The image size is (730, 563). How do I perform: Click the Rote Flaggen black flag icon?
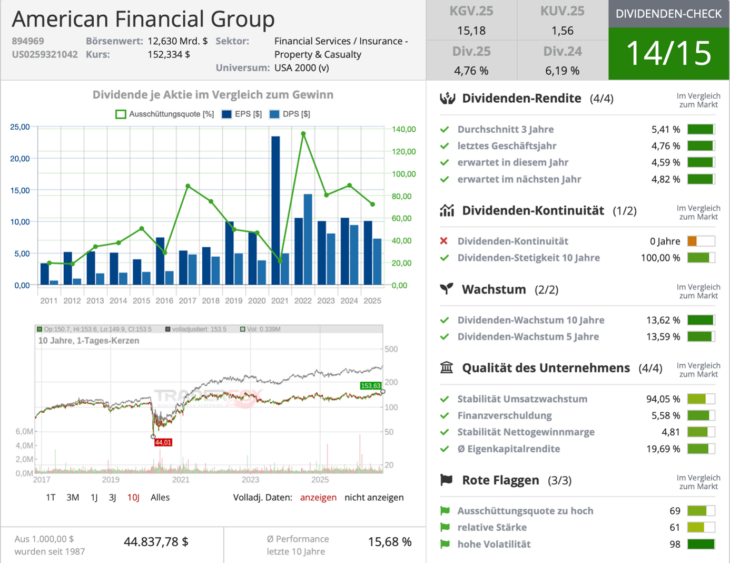point(446,480)
